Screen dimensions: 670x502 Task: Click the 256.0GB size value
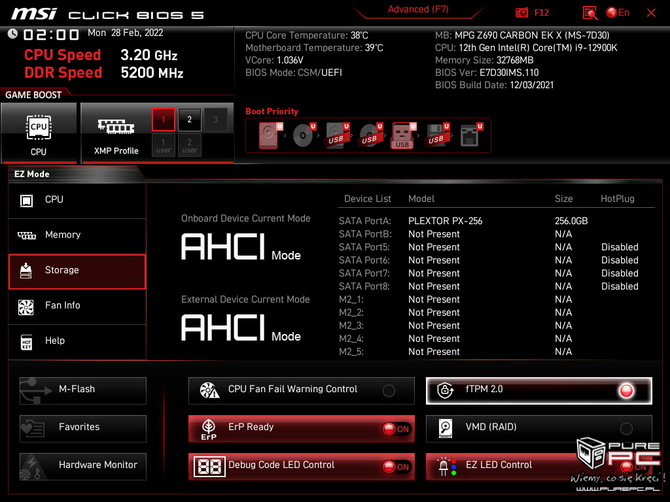click(571, 221)
